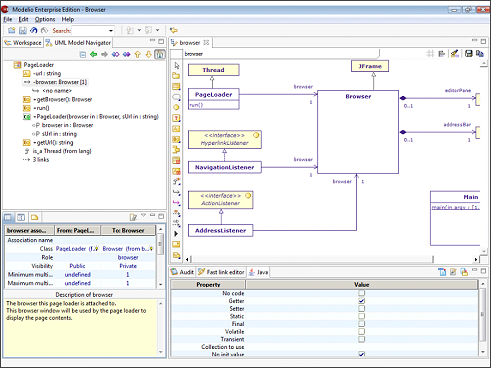Enable the Static checkbox
491x368 pixels.
[362, 316]
